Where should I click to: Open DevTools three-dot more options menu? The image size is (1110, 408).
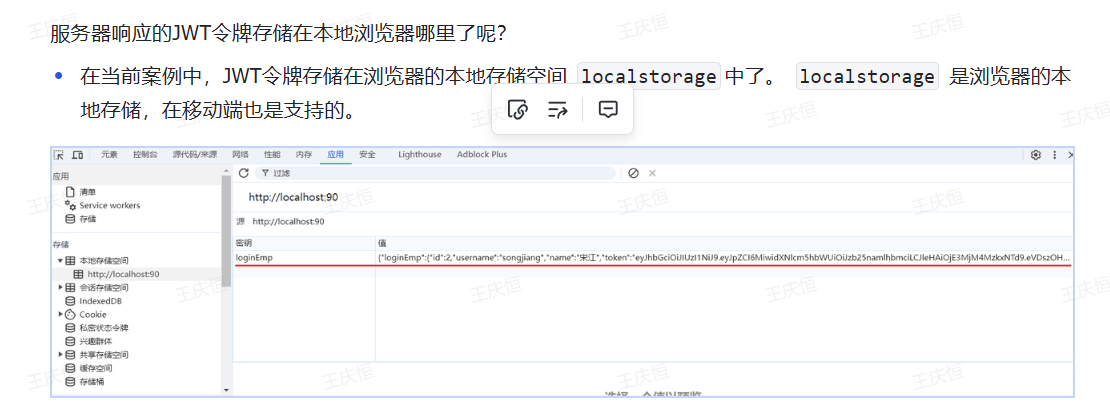coord(1054,155)
